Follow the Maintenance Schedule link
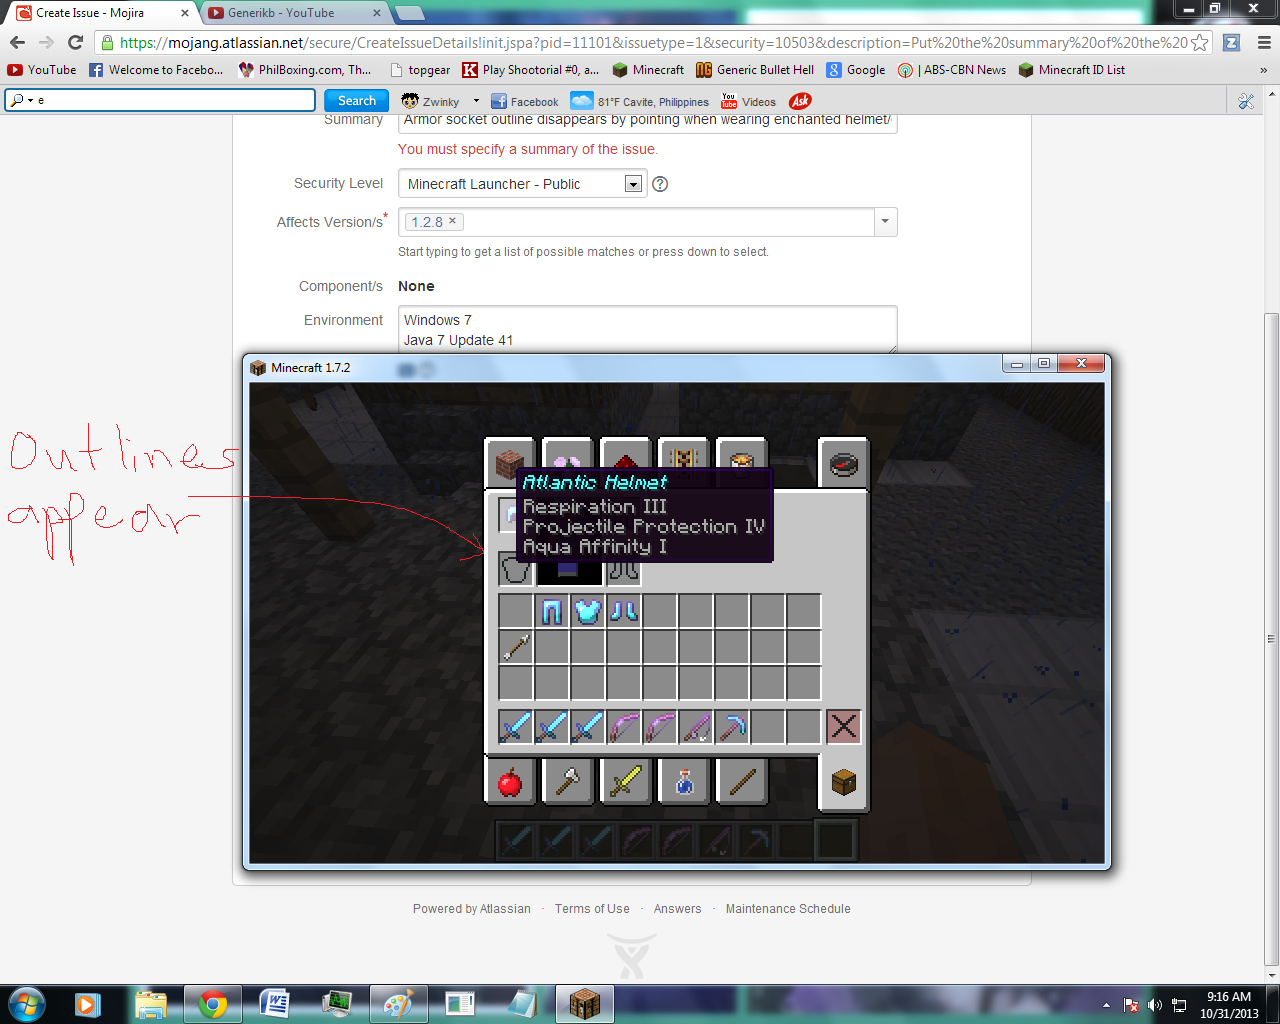This screenshot has width=1280, height=1024. pyautogui.click(x=788, y=909)
